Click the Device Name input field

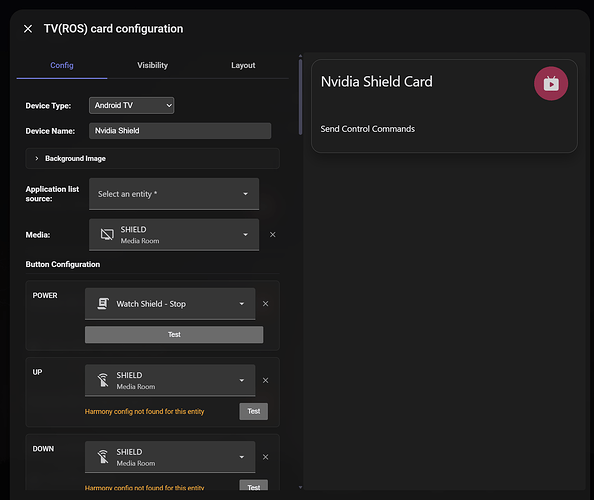180,131
